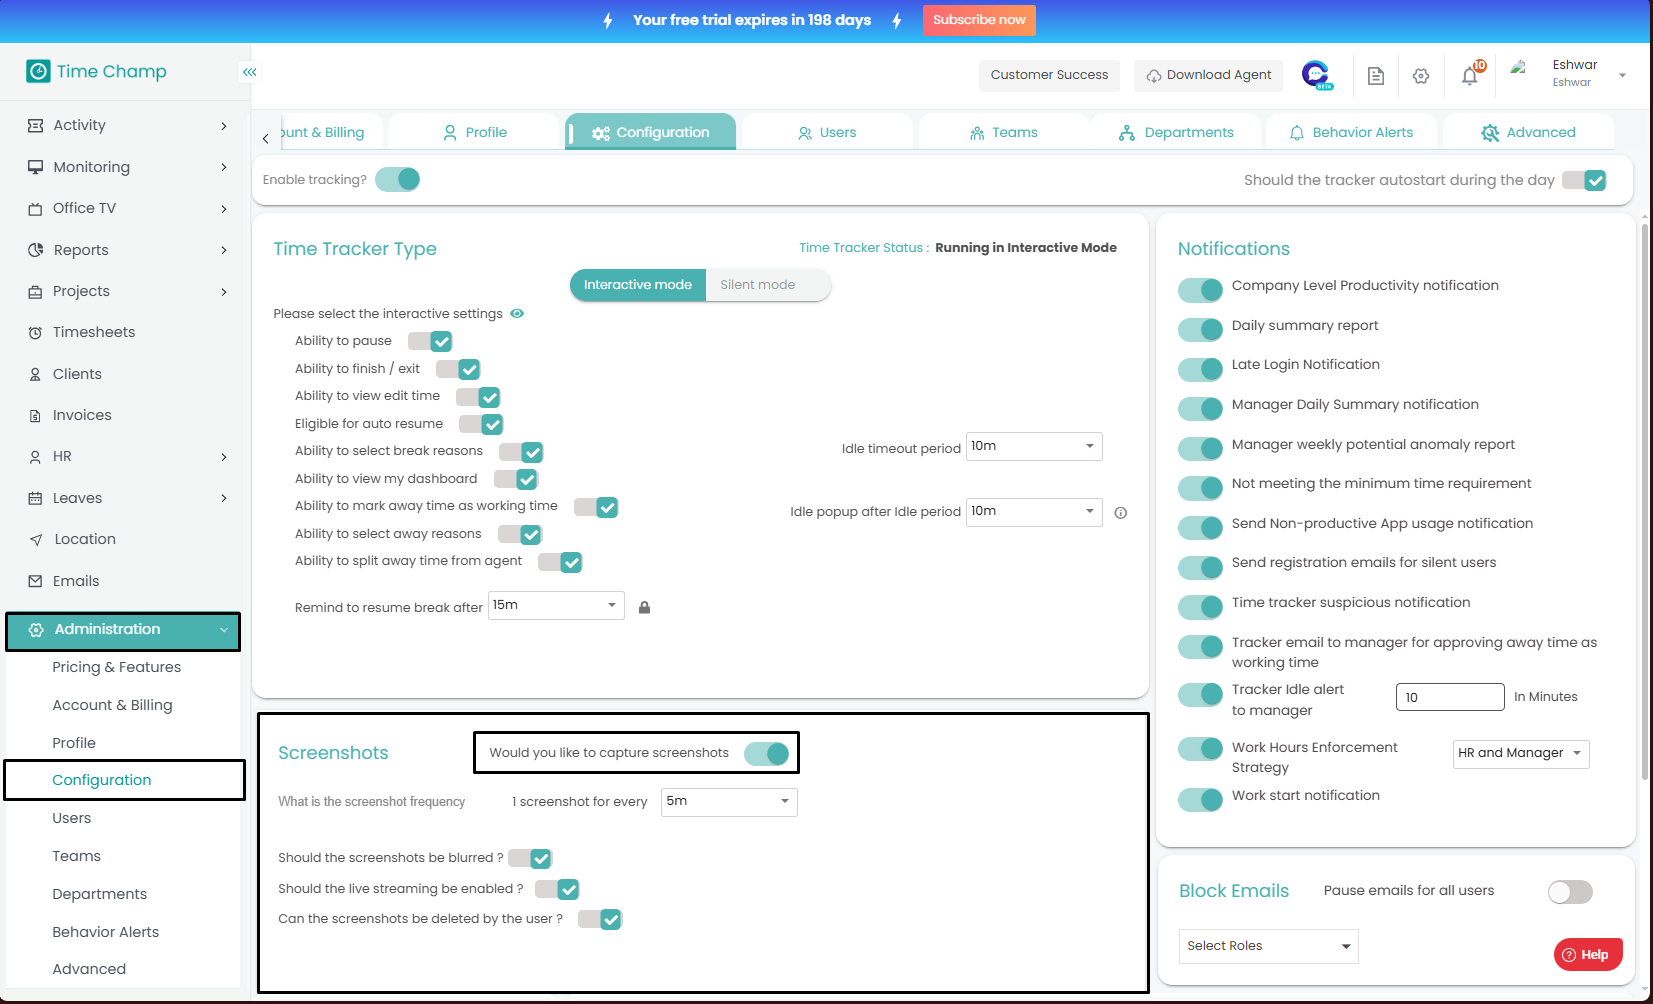The height and width of the screenshot is (1004, 1653).
Task: Open Behavior Alerts in the sidebar
Action: pyautogui.click(x=106, y=932)
